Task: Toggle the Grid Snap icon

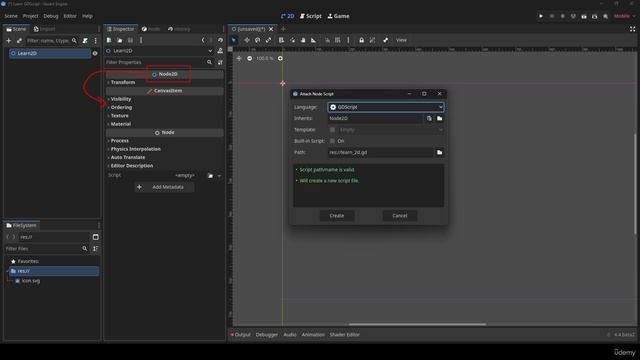Action: 338,40
